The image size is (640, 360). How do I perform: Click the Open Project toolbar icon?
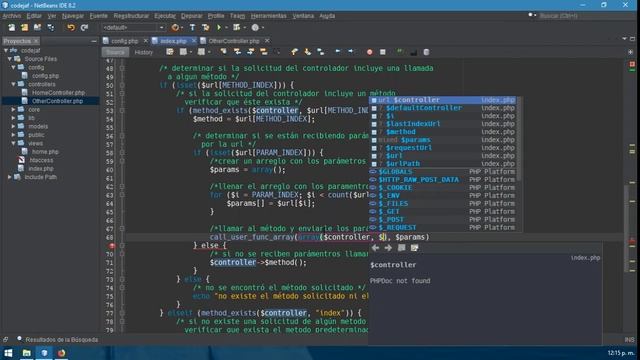tap(38, 27)
